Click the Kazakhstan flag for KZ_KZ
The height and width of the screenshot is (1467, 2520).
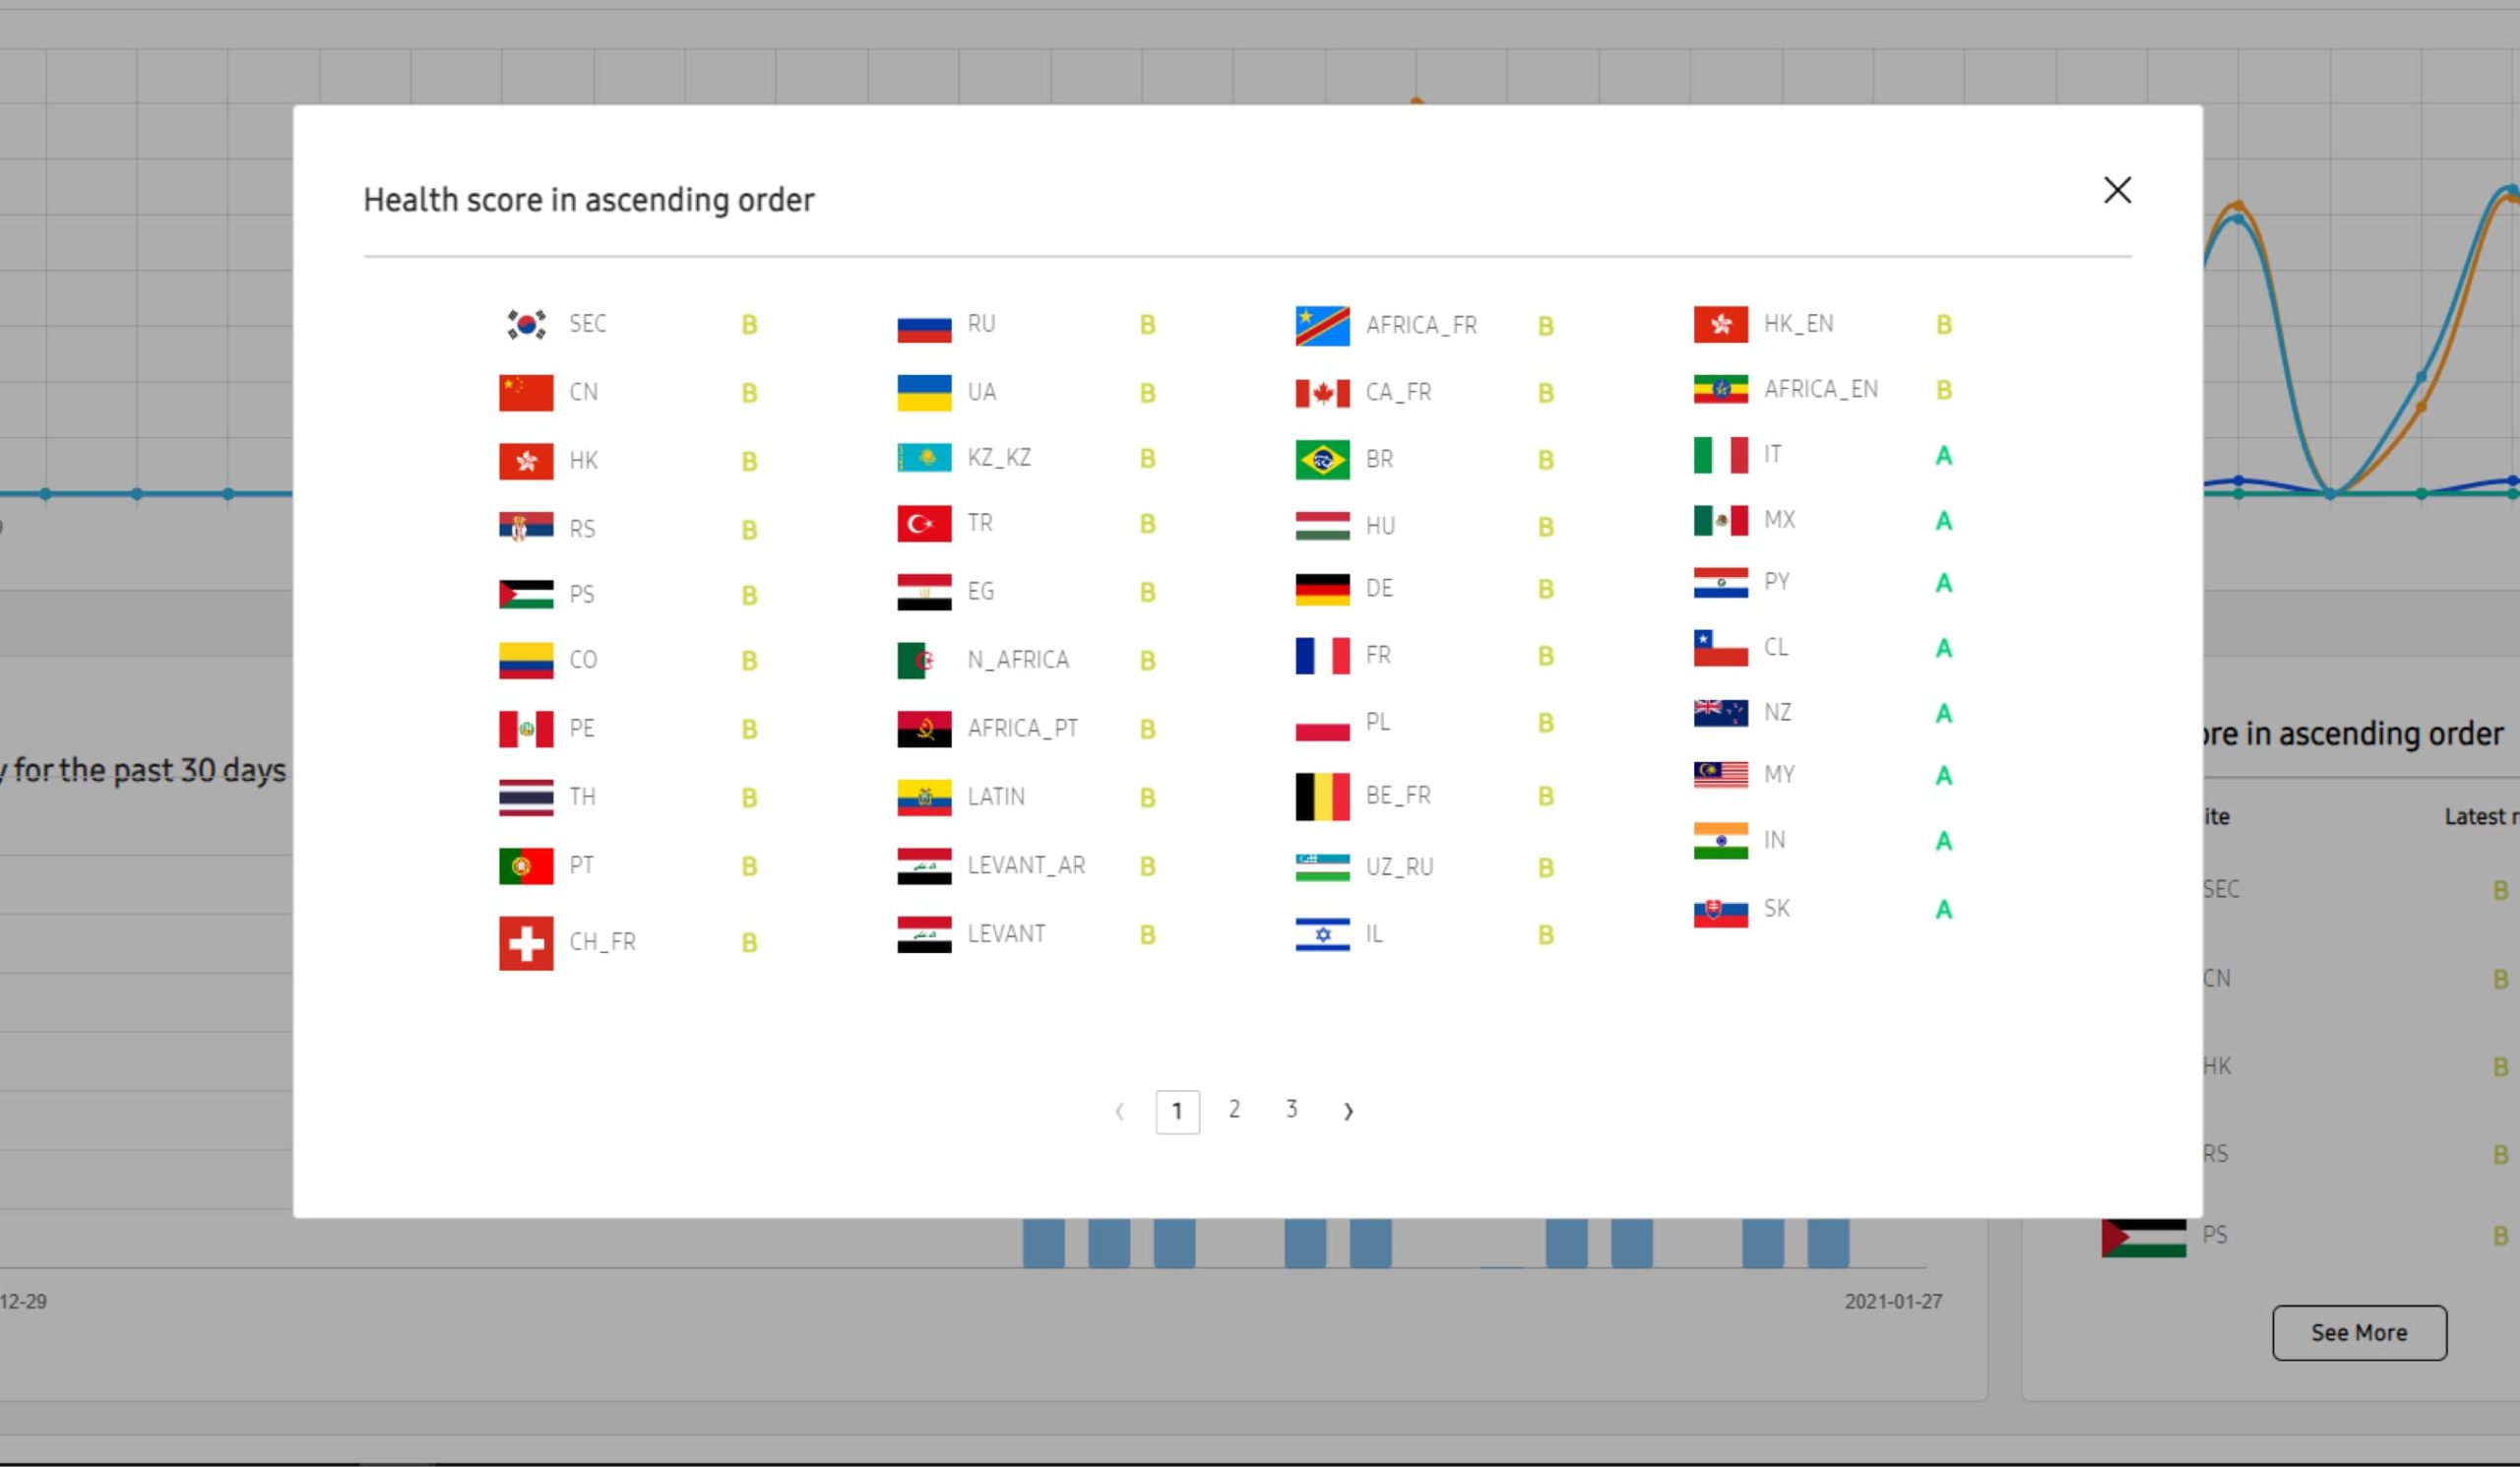click(x=924, y=458)
